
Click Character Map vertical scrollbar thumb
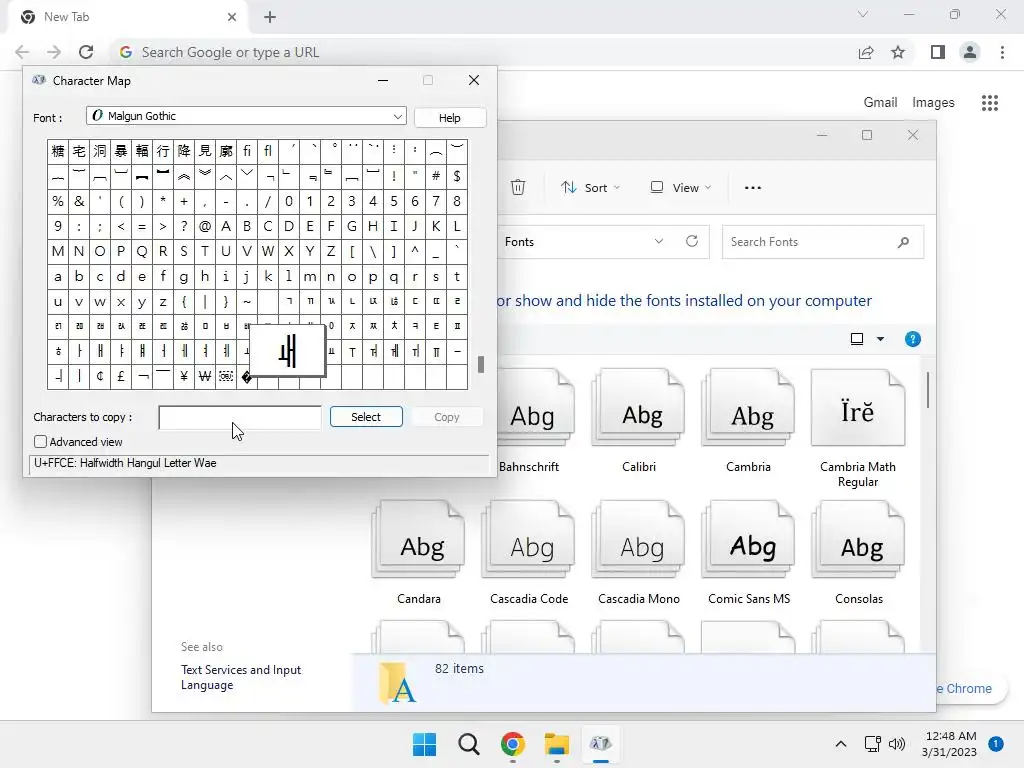481,364
